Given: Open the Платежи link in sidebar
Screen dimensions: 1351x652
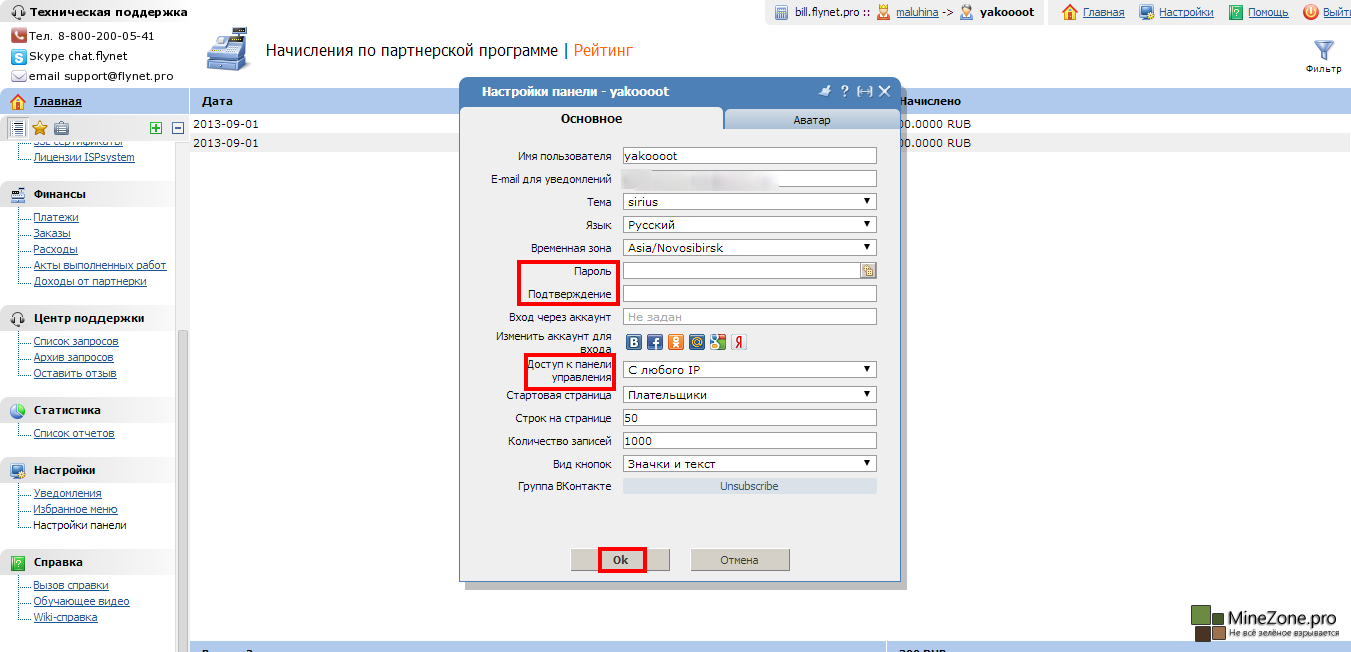Looking at the screenshot, I should coord(56,217).
